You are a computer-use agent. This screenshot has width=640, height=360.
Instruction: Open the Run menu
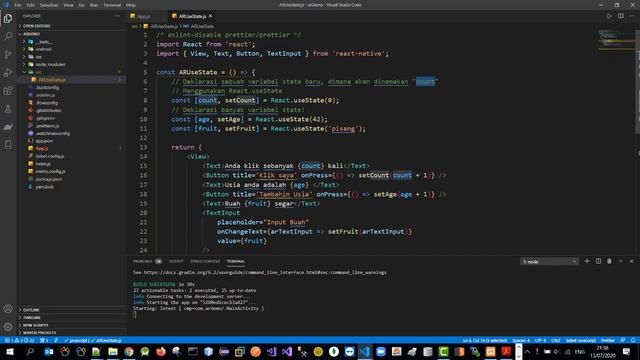94,5
